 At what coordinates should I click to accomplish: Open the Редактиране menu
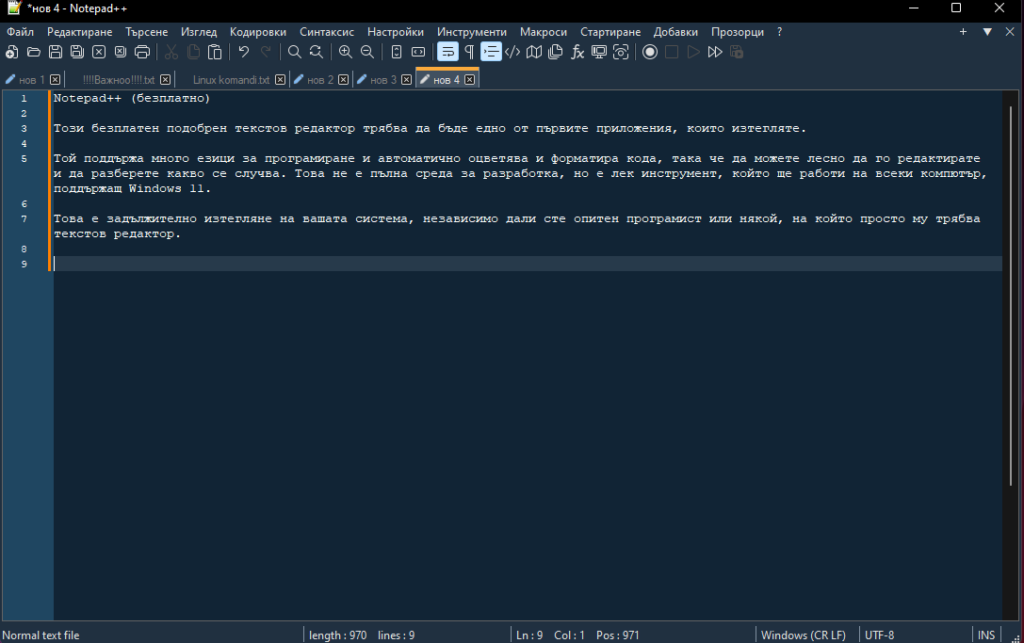click(80, 32)
